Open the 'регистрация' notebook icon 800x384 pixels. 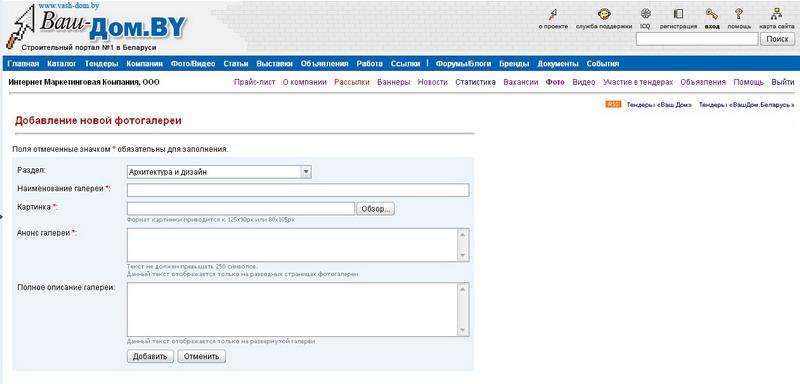coord(678,14)
